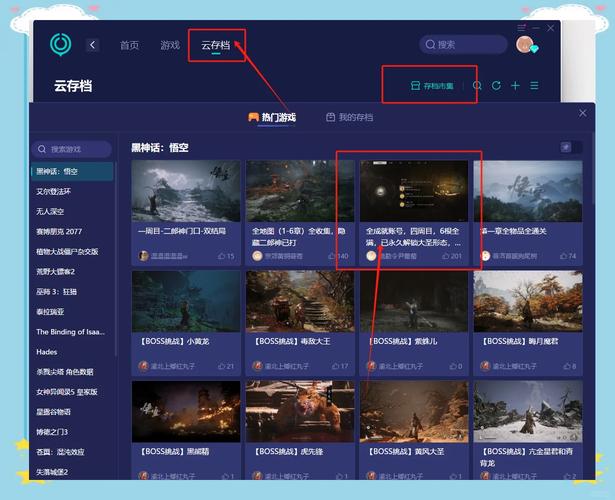Select Hades in game list
The image size is (615, 500).
pos(47,352)
